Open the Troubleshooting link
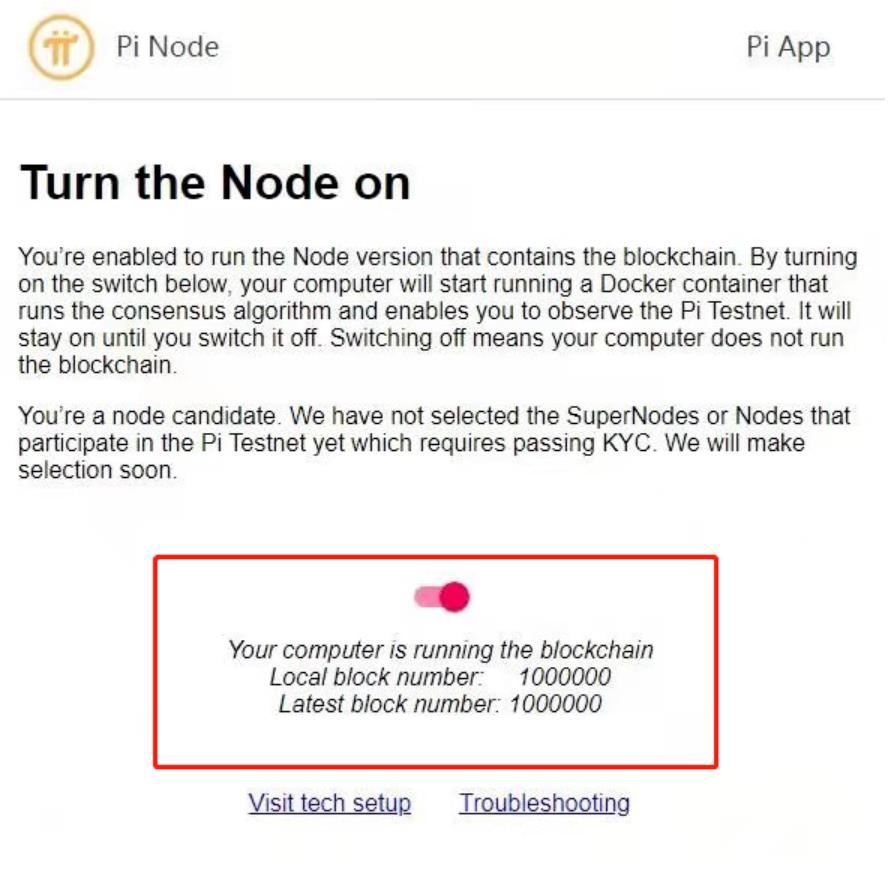This screenshot has width=892, height=869. [544, 803]
